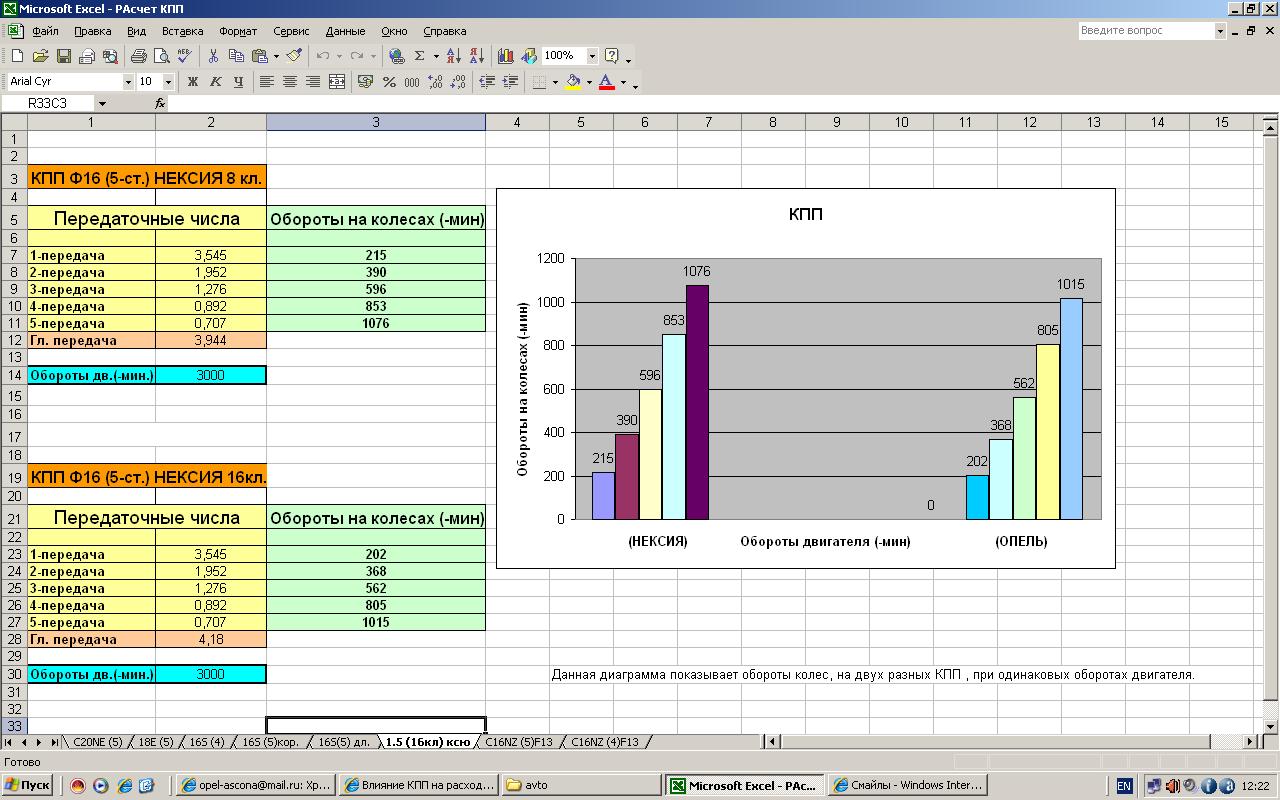Open the 100% zoom dropdown
The height and width of the screenshot is (800, 1280).
click(x=592, y=56)
